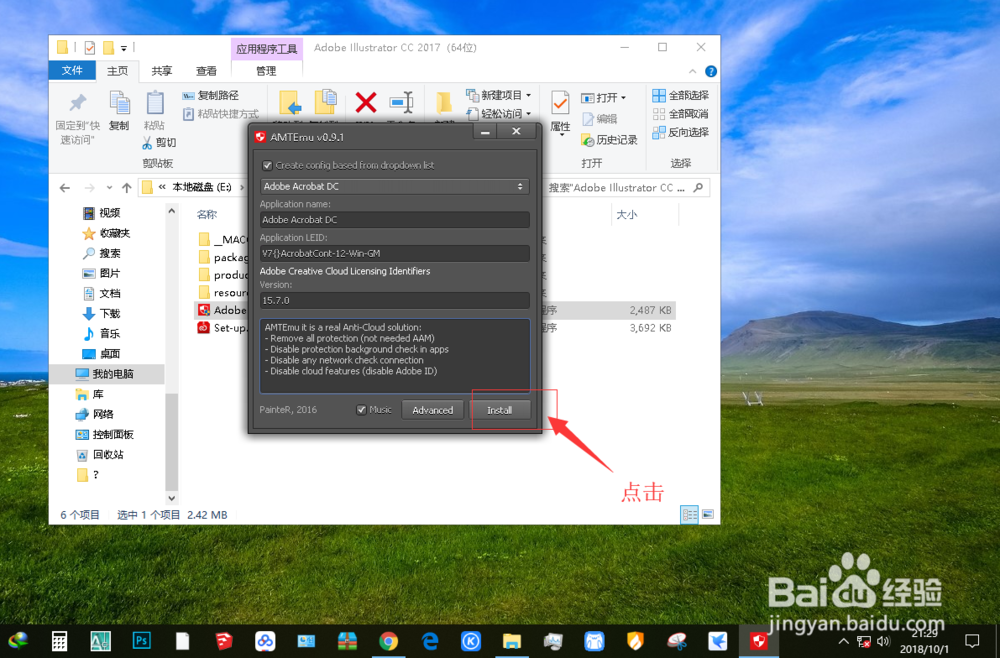Image resolution: width=1000 pixels, height=658 pixels.
Task: Click the Version field showing 15.7.0
Action: point(394,300)
